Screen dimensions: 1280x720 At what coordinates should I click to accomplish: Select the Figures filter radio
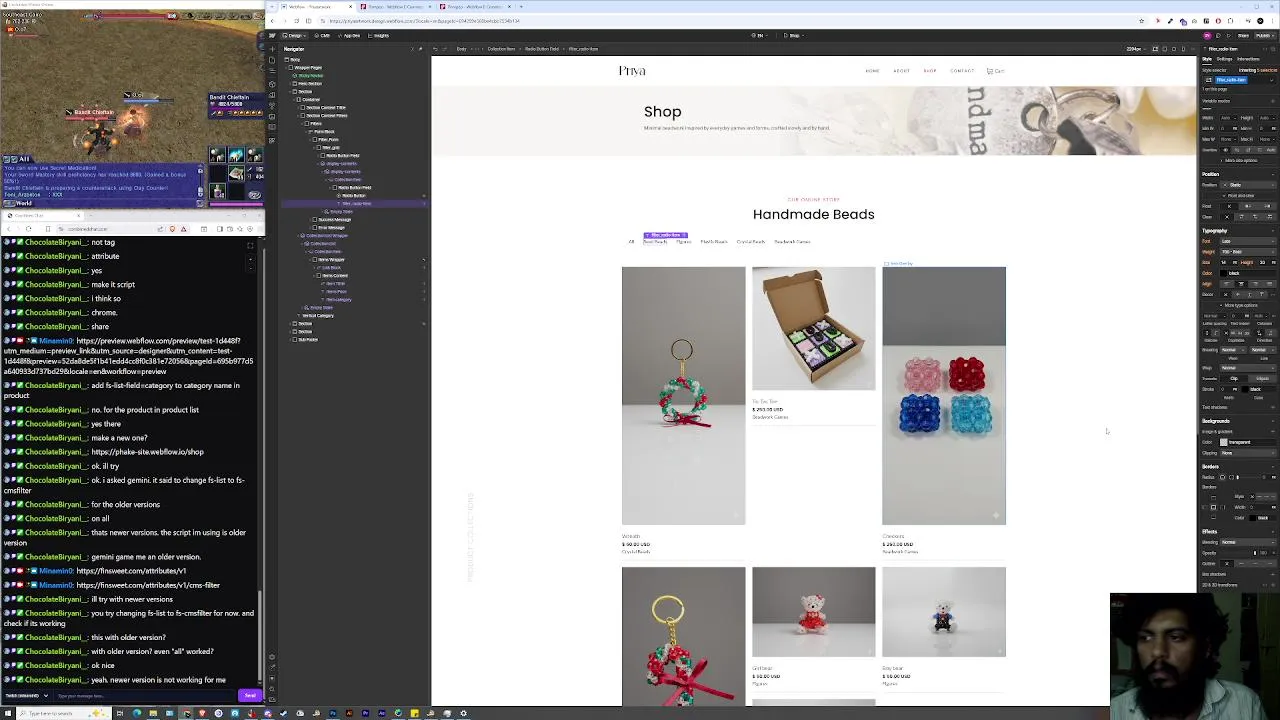[683, 241]
